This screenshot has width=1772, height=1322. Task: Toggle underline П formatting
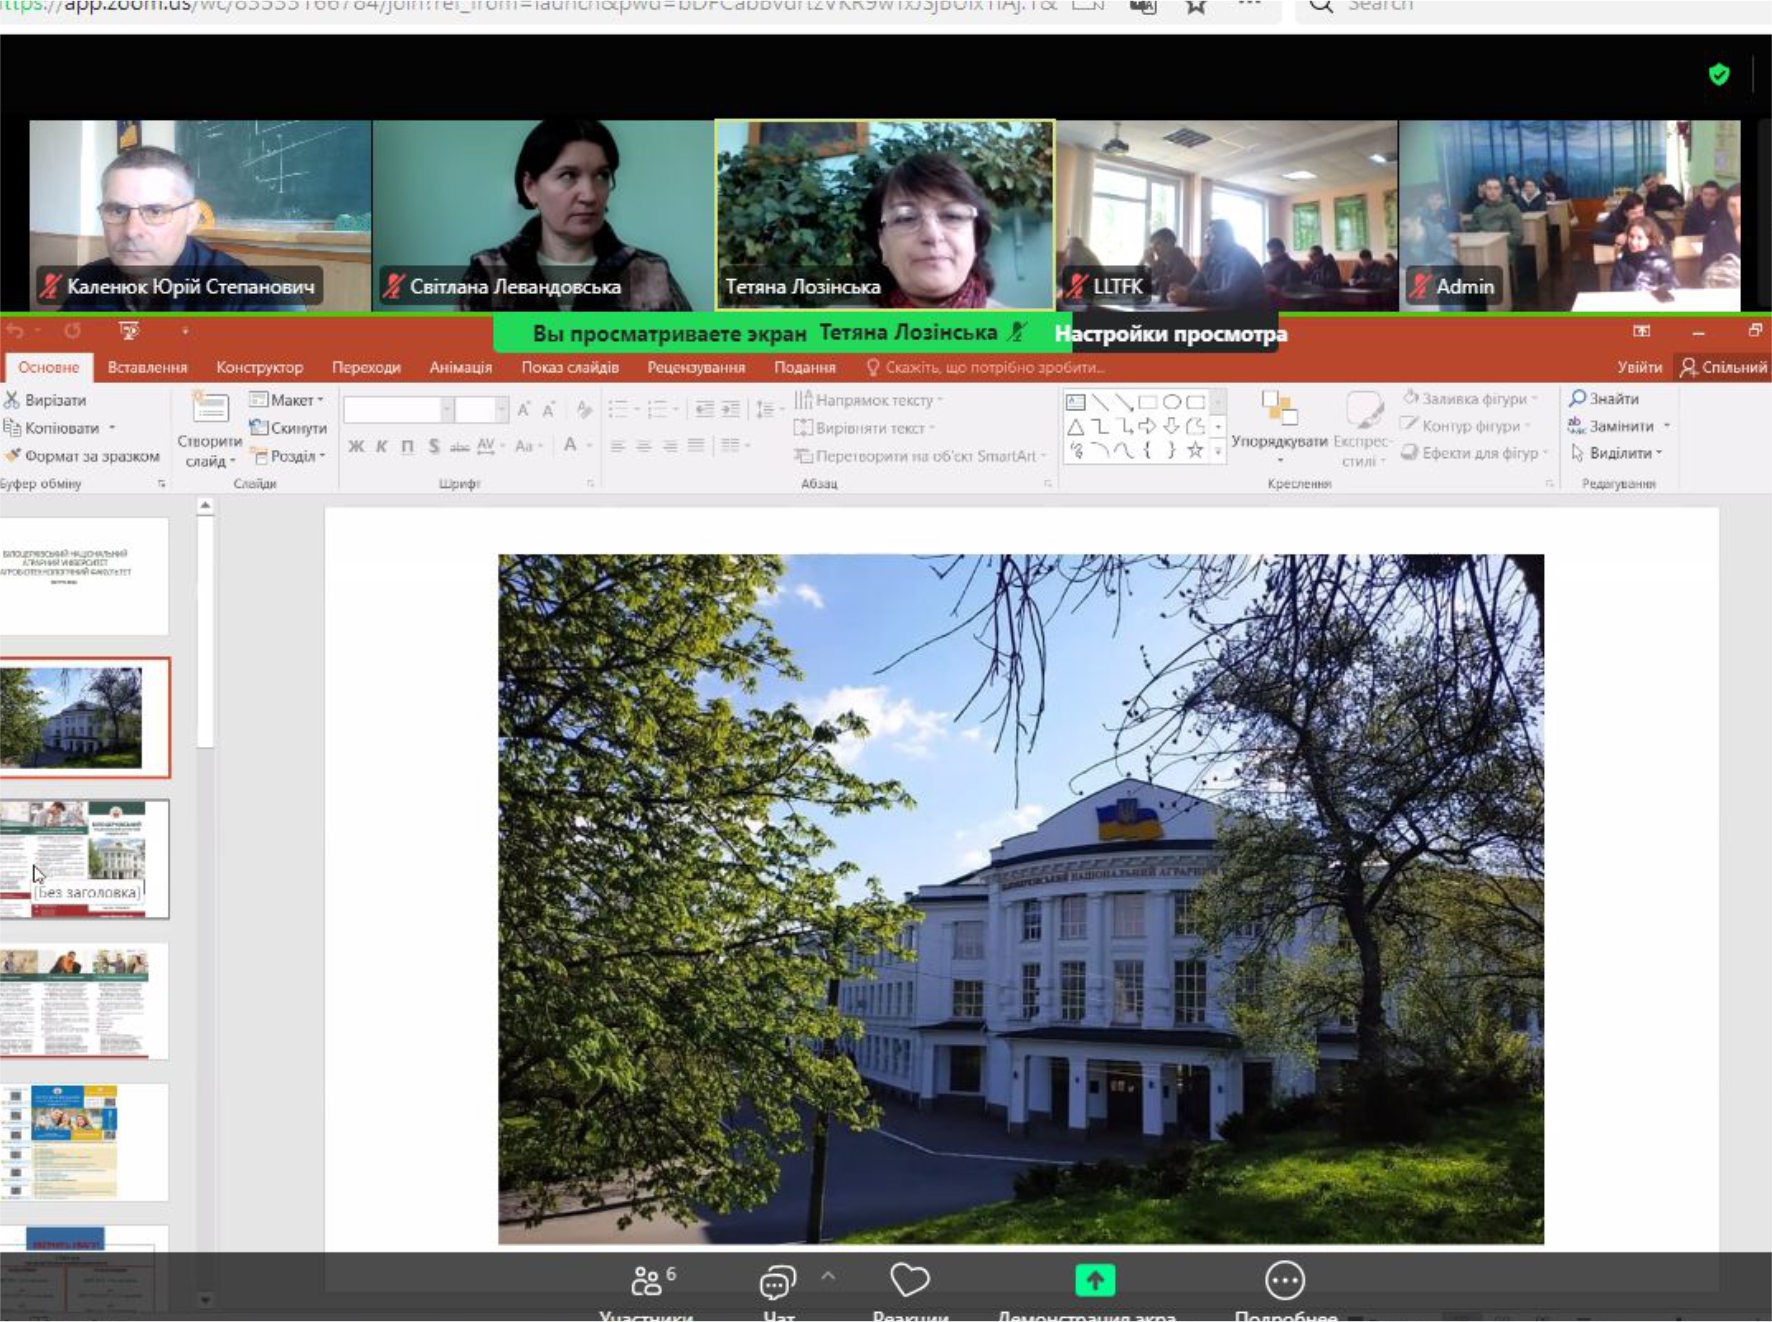[407, 446]
